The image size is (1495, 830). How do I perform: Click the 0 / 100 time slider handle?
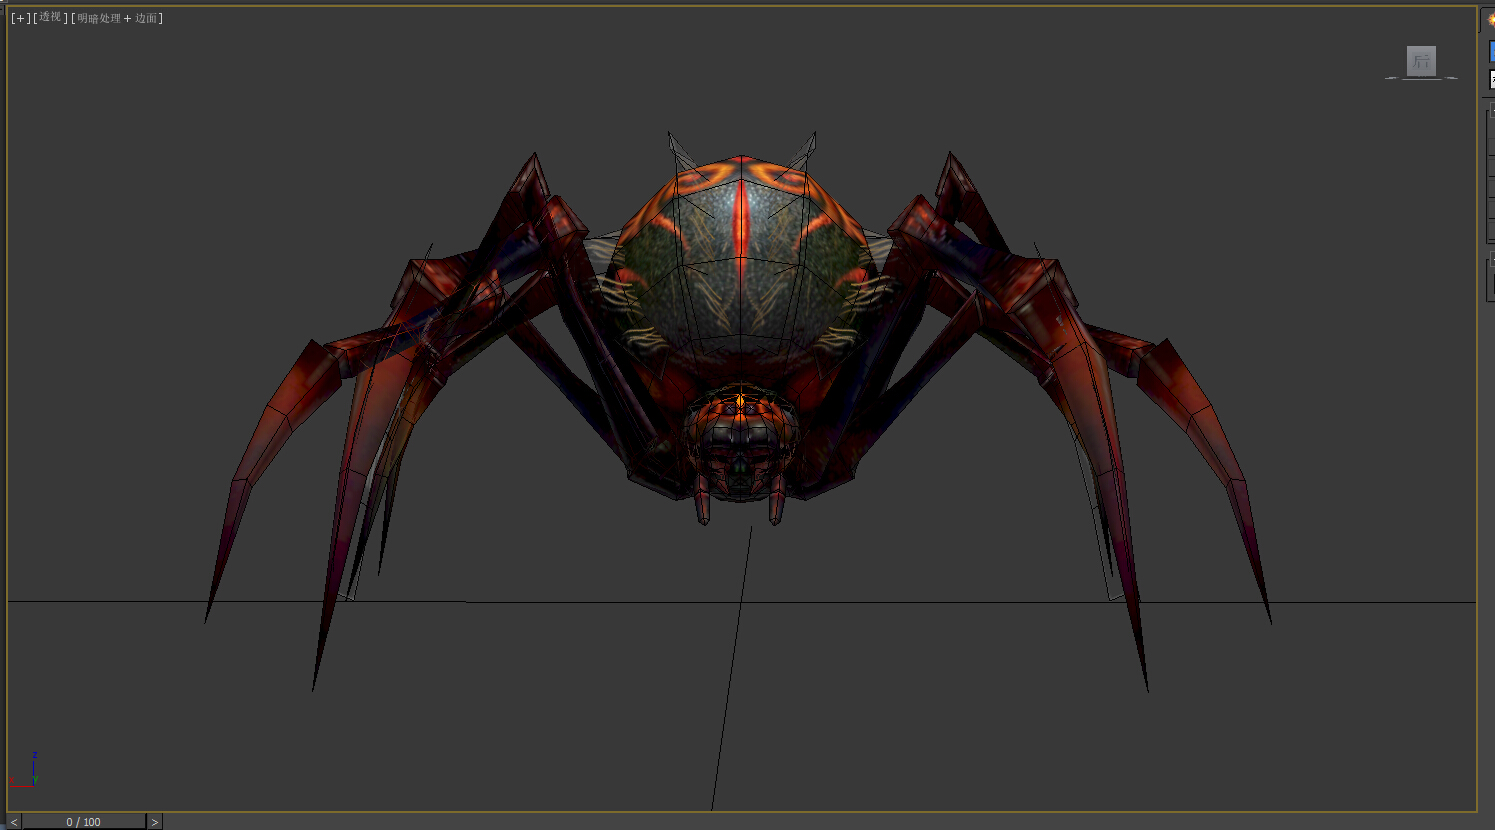tap(84, 822)
